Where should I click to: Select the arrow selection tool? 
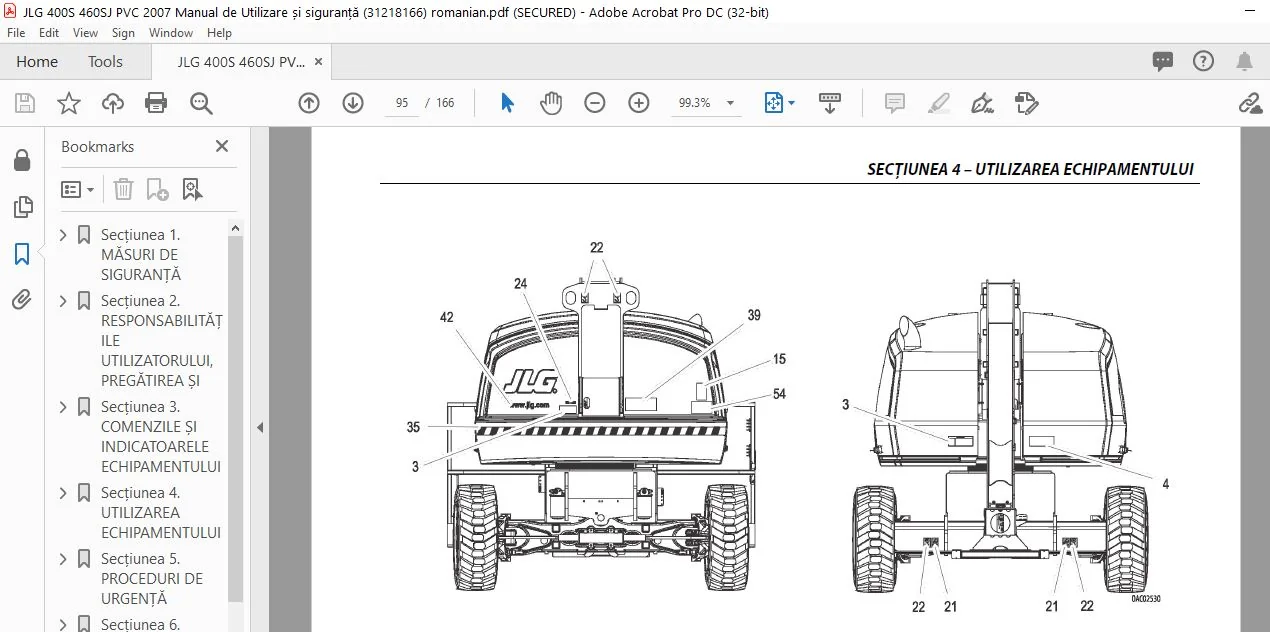point(508,103)
